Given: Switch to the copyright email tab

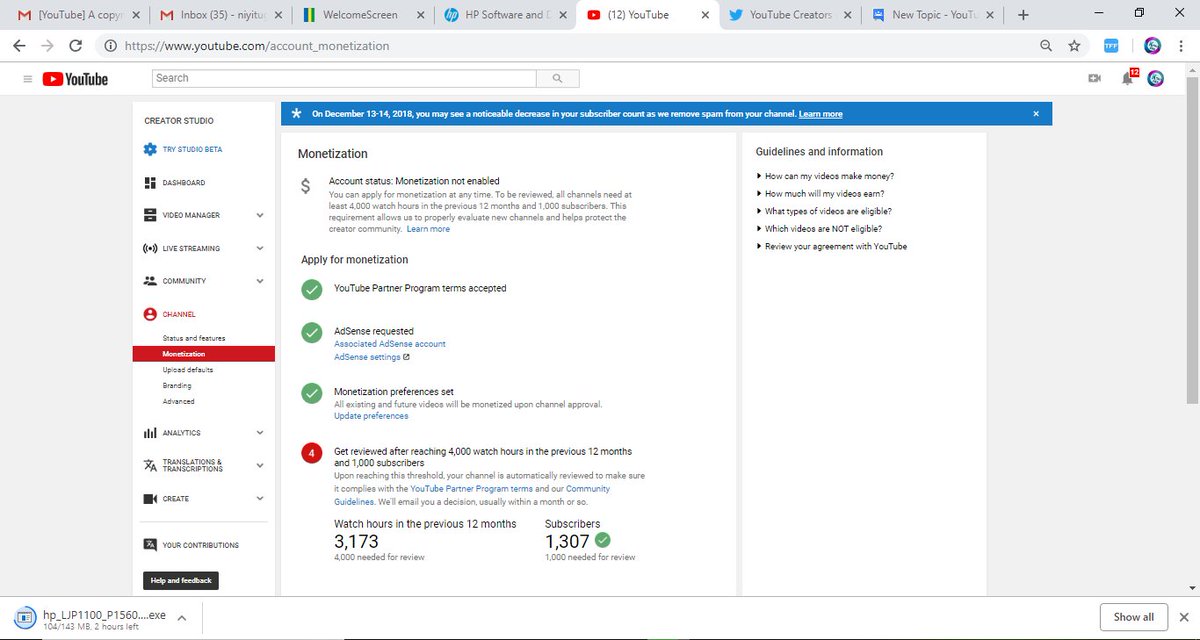Looking at the screenshot, I should (x=80, y=15).
